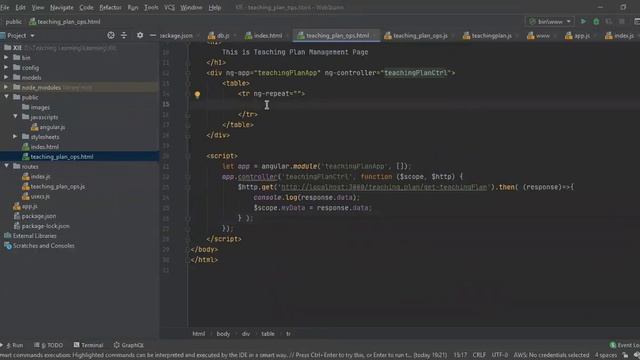
Task: Click the CRLF line separator status item
Action: tap(479, 355)
